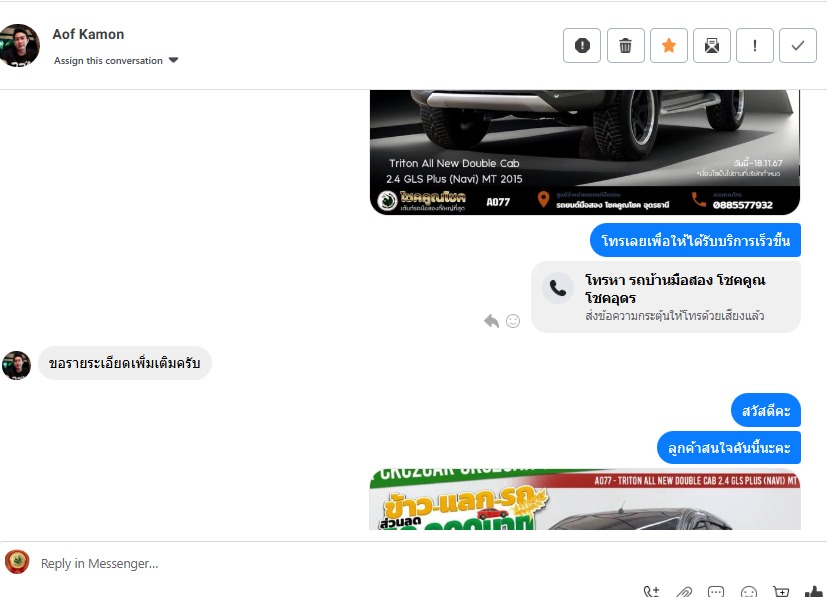Mark conversation done with checkmark button
This screenshot has height=597, width=827.
coord(798,45)
